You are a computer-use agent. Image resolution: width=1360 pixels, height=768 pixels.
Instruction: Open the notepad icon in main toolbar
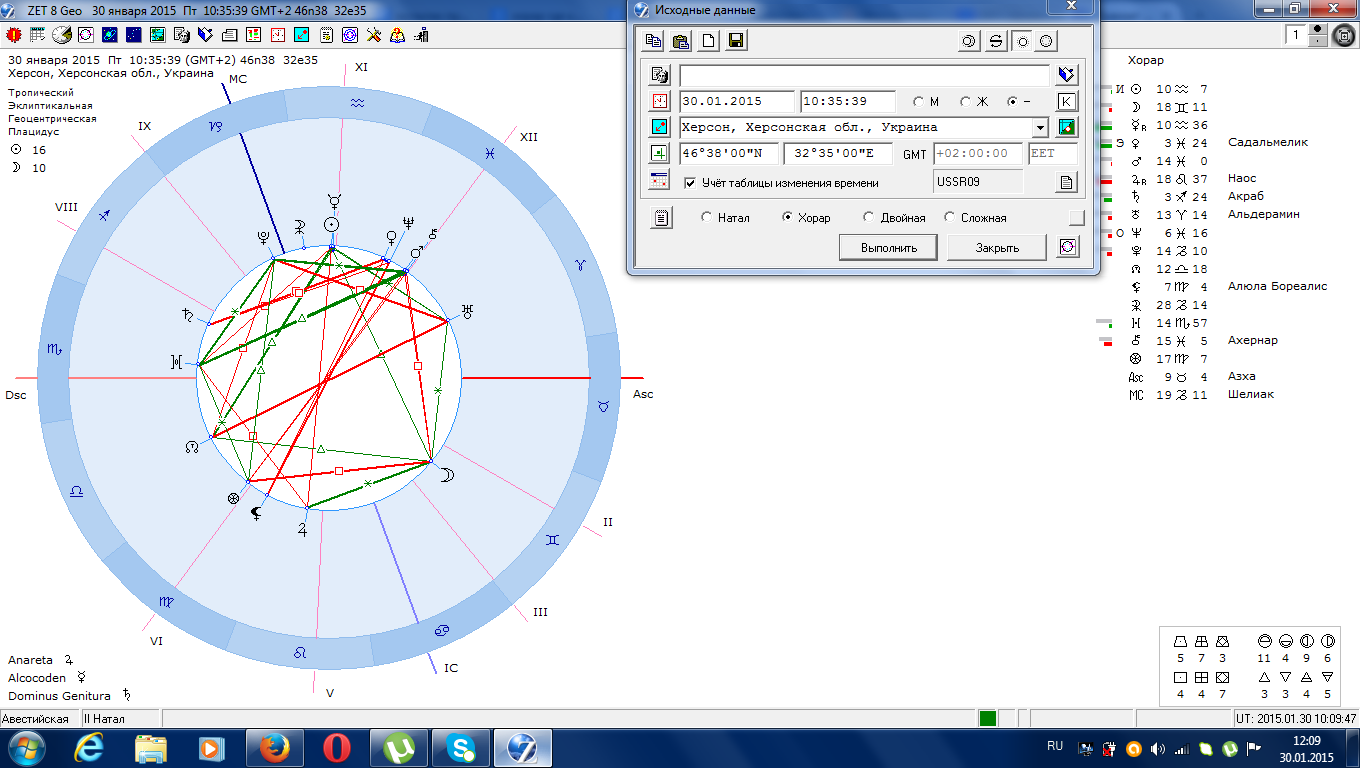pos(326,35)
